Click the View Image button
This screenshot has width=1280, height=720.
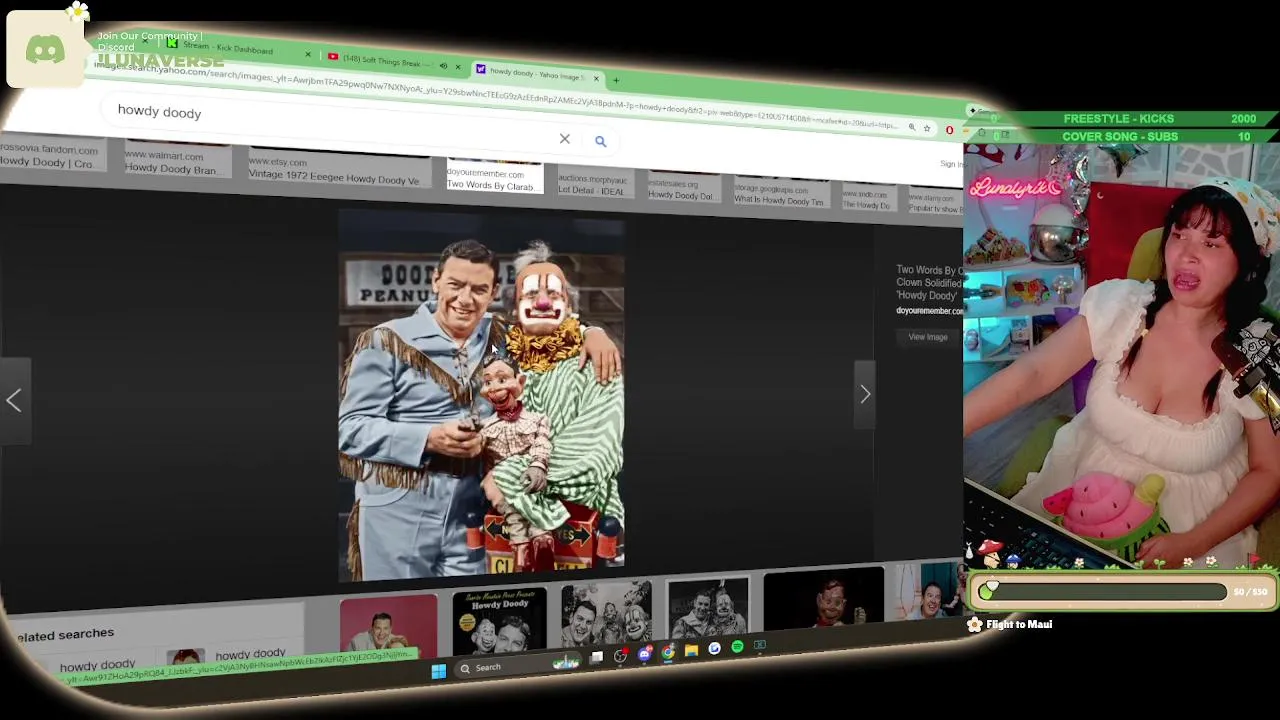[x=927, y=337]
